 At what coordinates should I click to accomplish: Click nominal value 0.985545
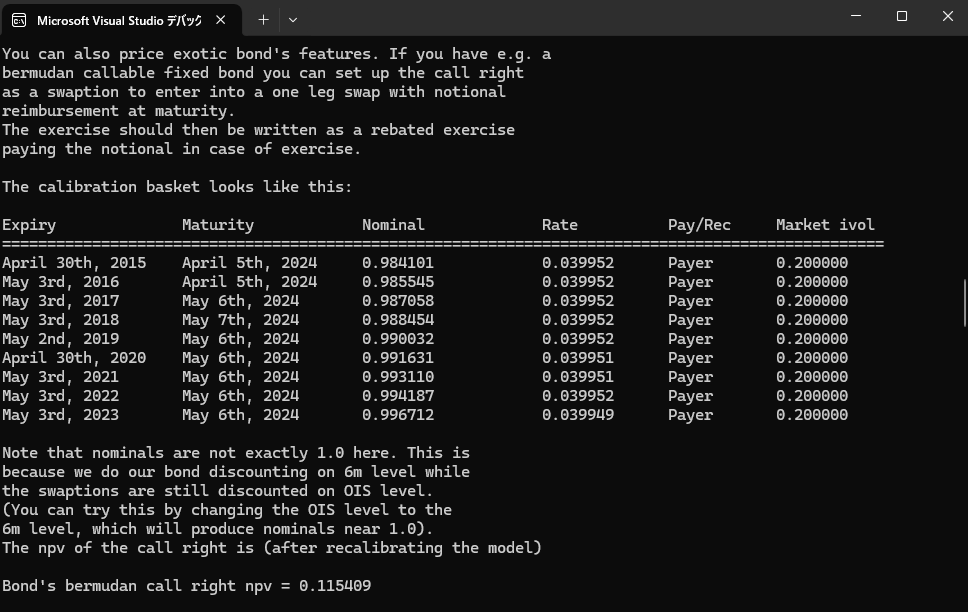click(x=398, y=282)
